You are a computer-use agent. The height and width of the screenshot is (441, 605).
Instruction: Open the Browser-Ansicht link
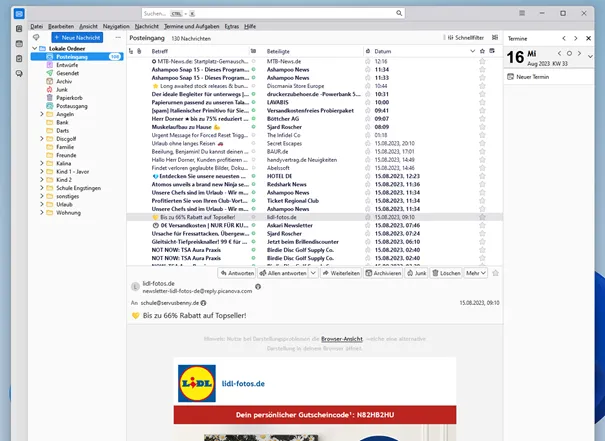click(x=342, y=339)
